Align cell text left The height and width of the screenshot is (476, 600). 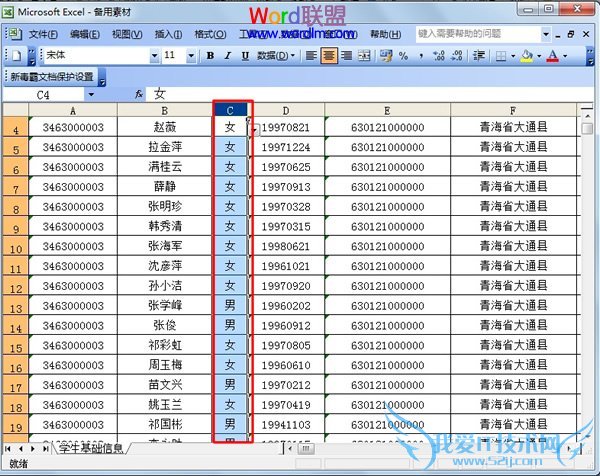tap(311, 56)
